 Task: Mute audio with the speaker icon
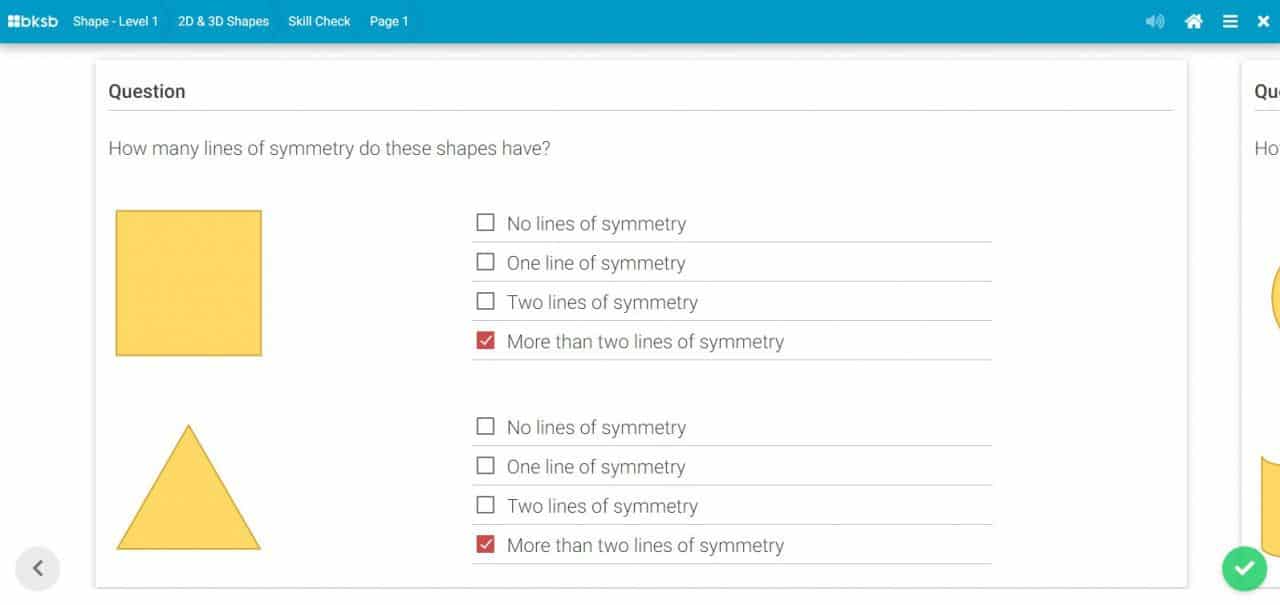(x=1155, y=21)
